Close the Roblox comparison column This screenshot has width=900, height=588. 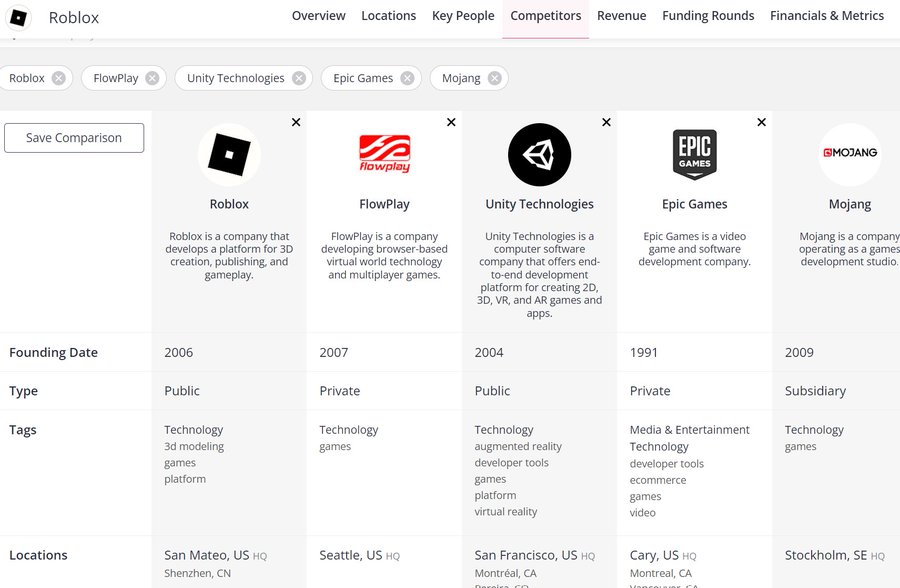[296, 122]
